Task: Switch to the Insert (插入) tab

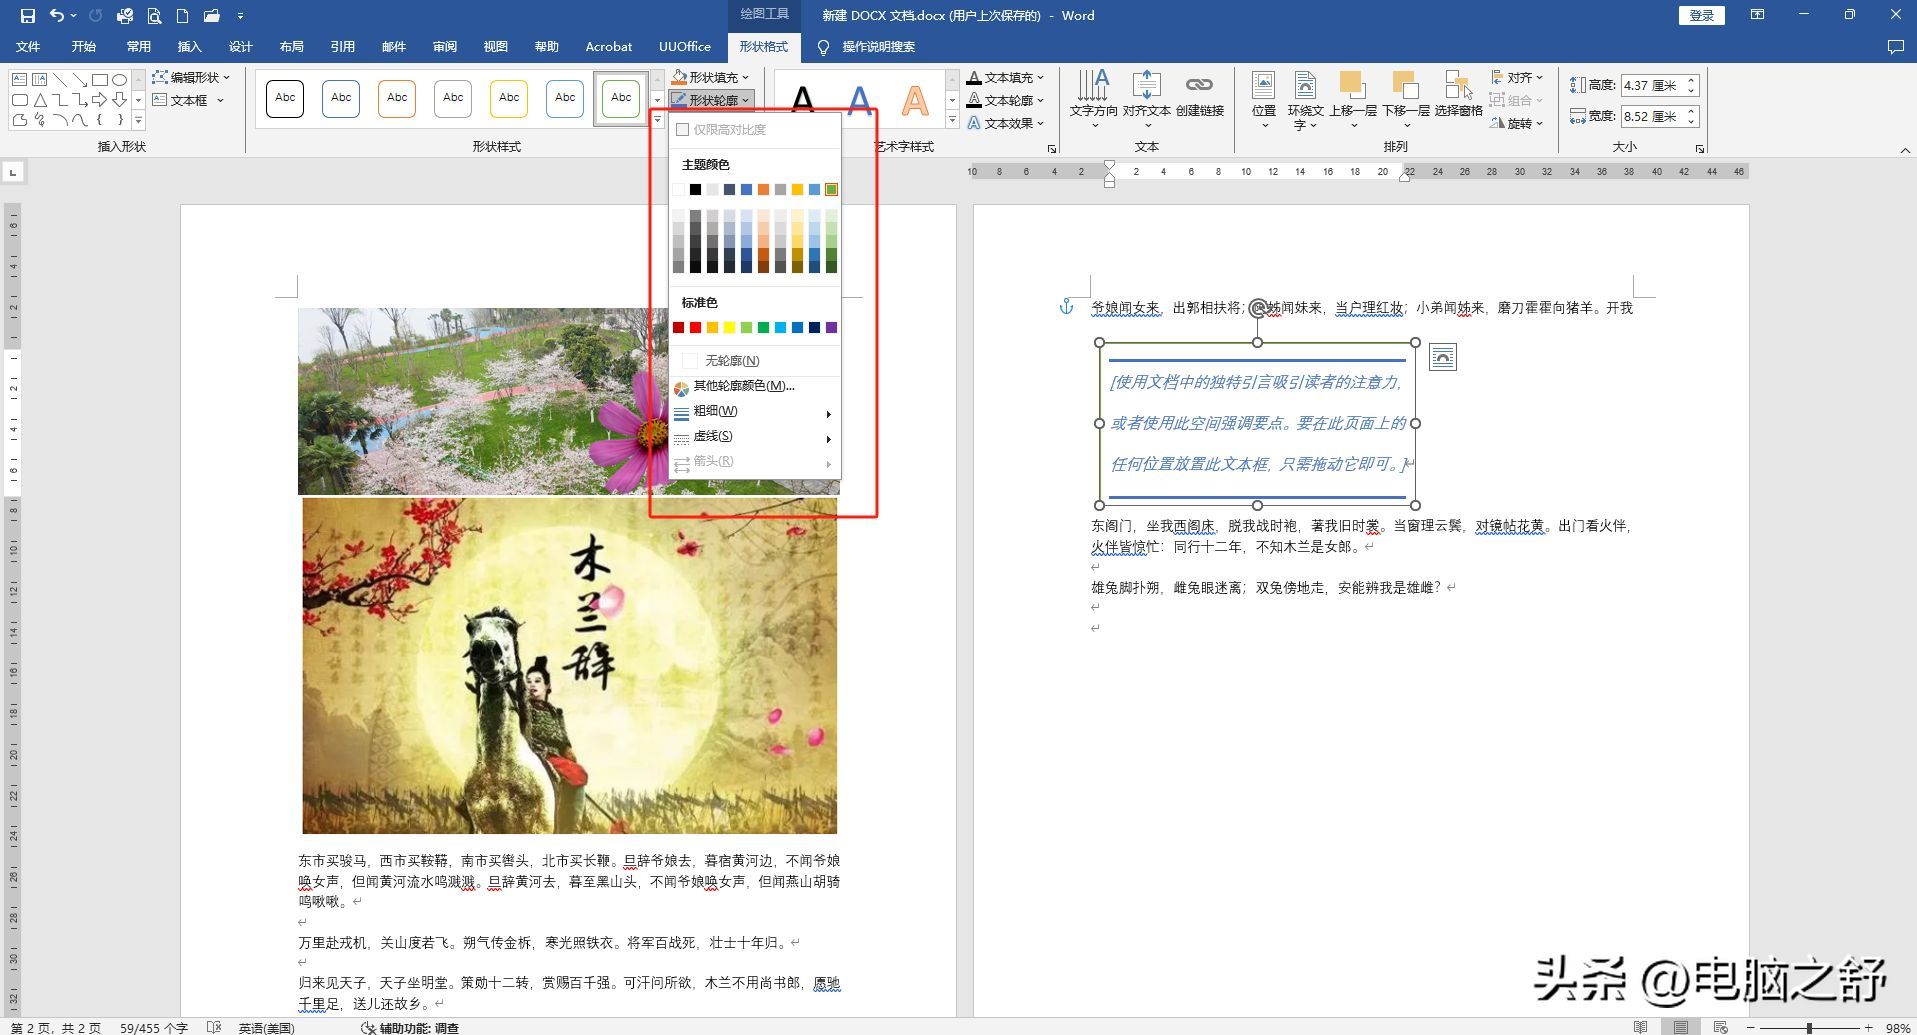Action: (x=189, y=47)
